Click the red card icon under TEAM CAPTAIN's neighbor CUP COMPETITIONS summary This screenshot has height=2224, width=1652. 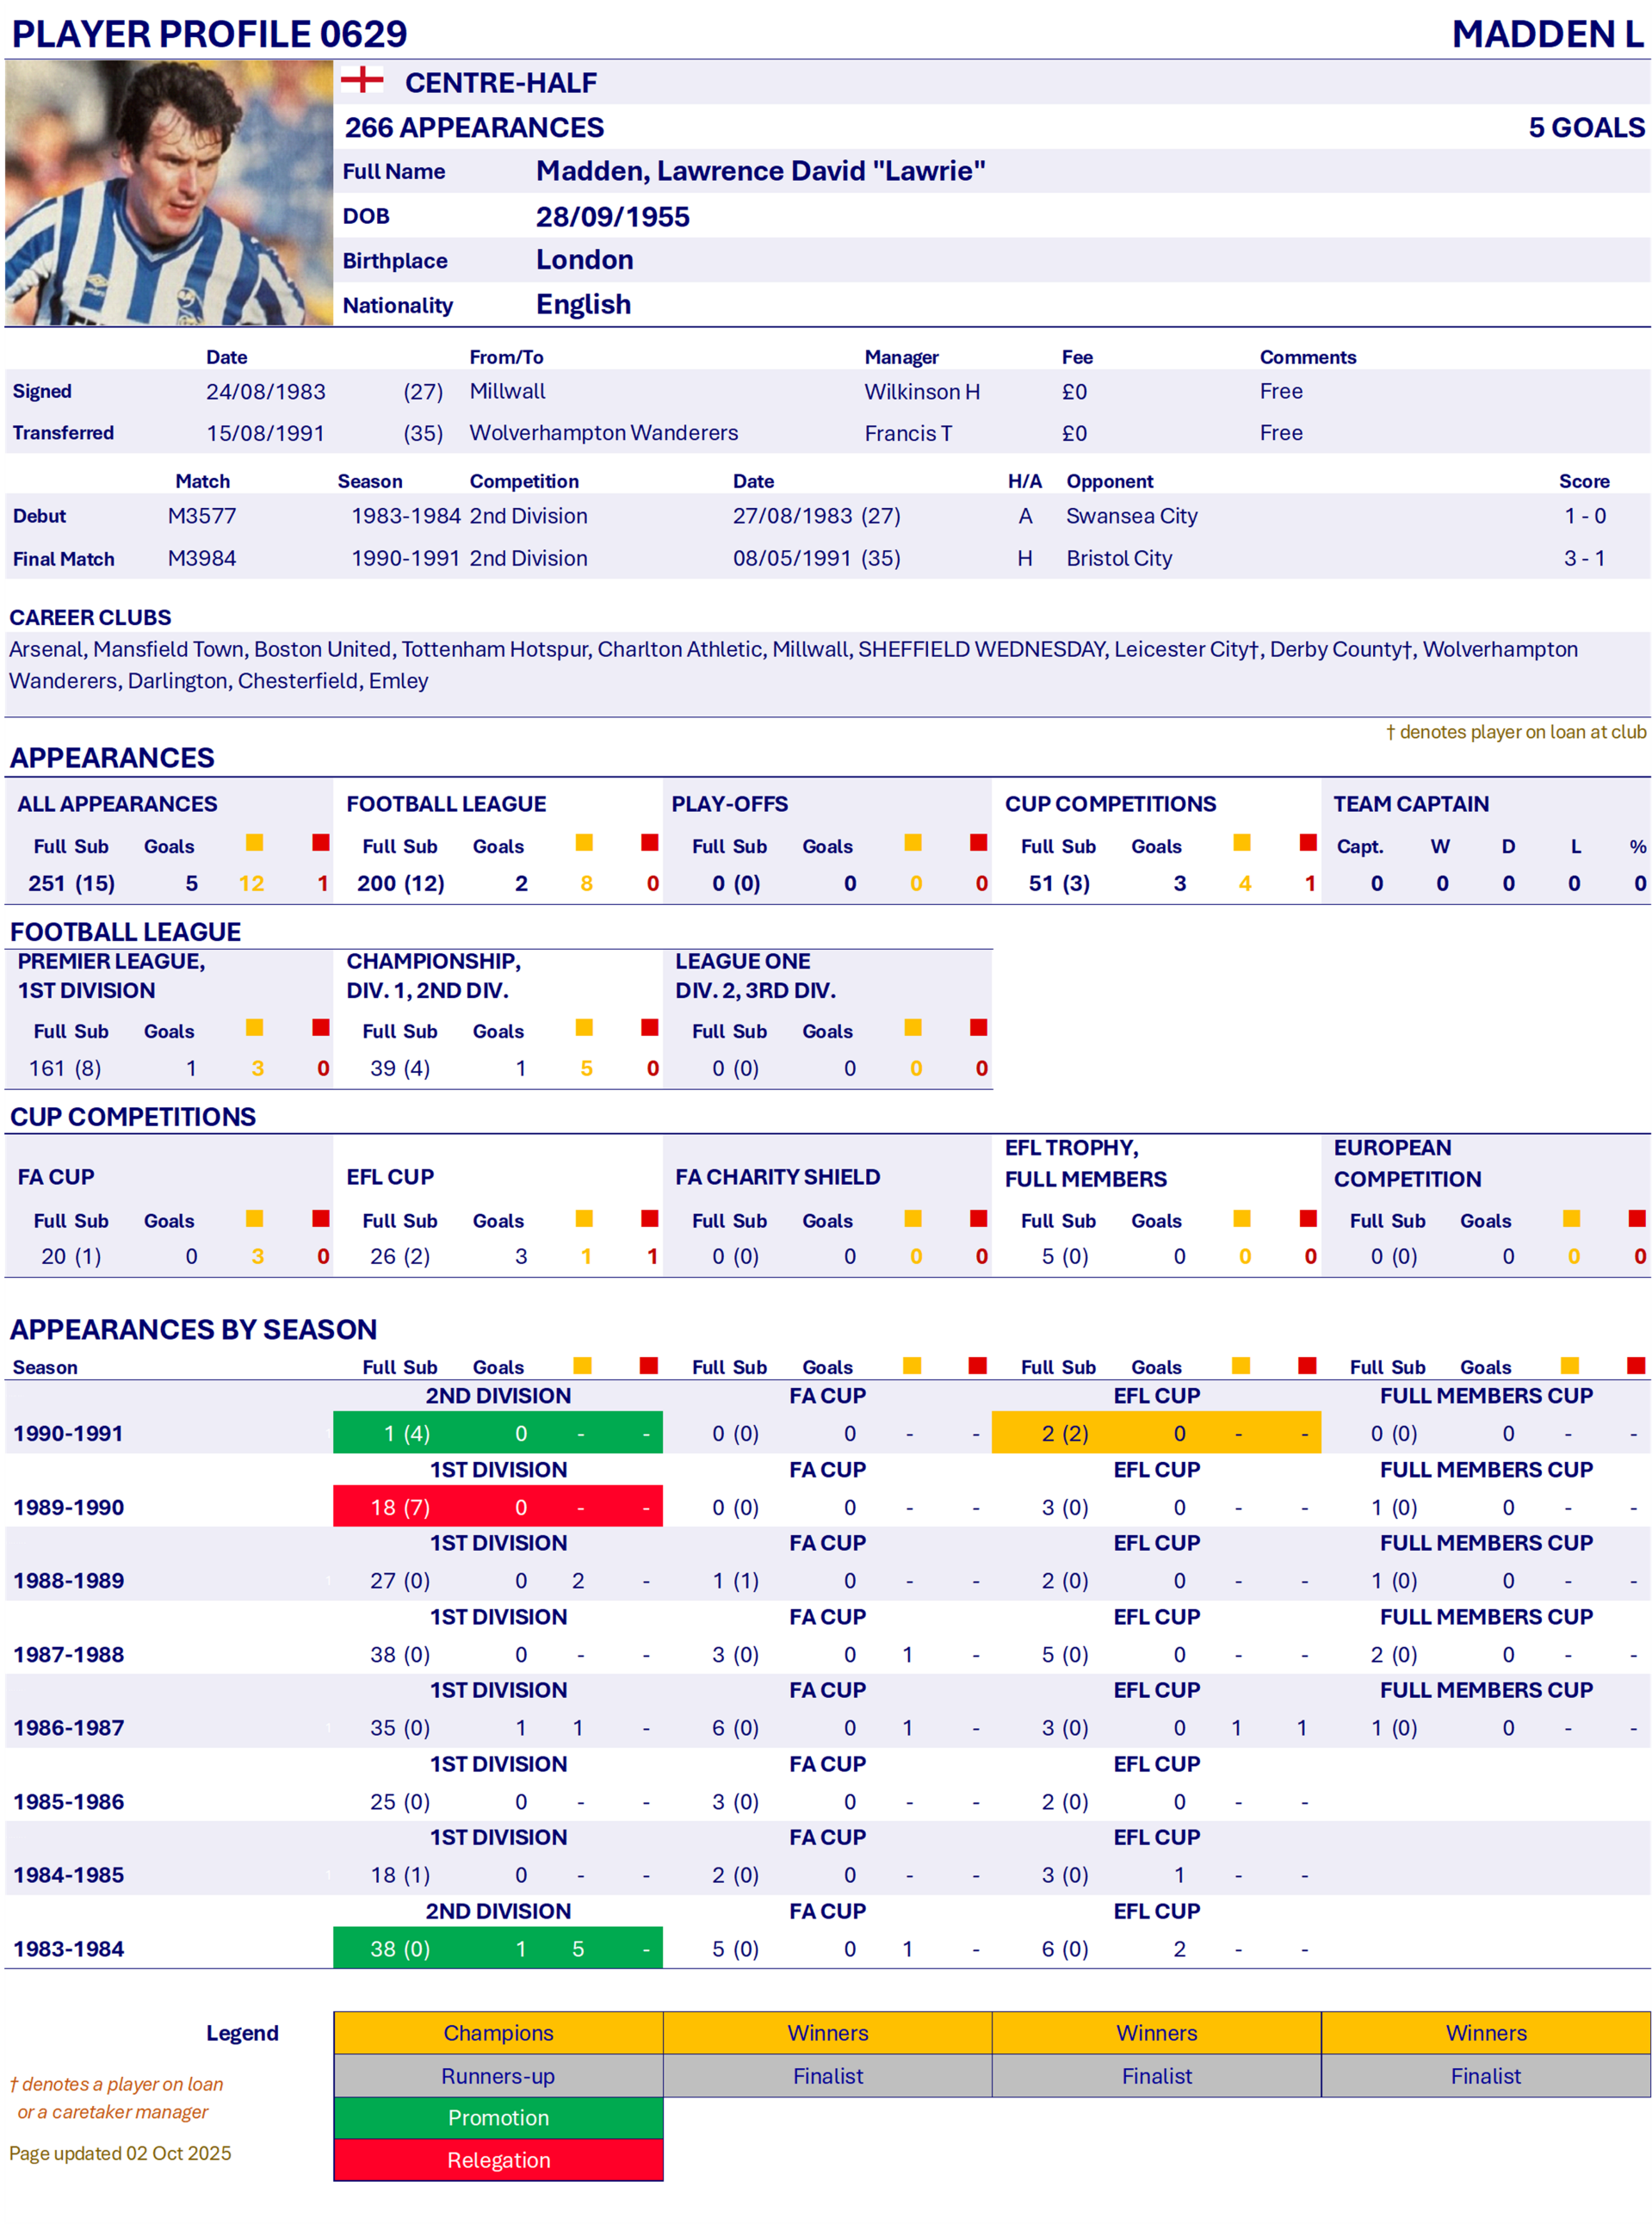(x=1307, y=843)
